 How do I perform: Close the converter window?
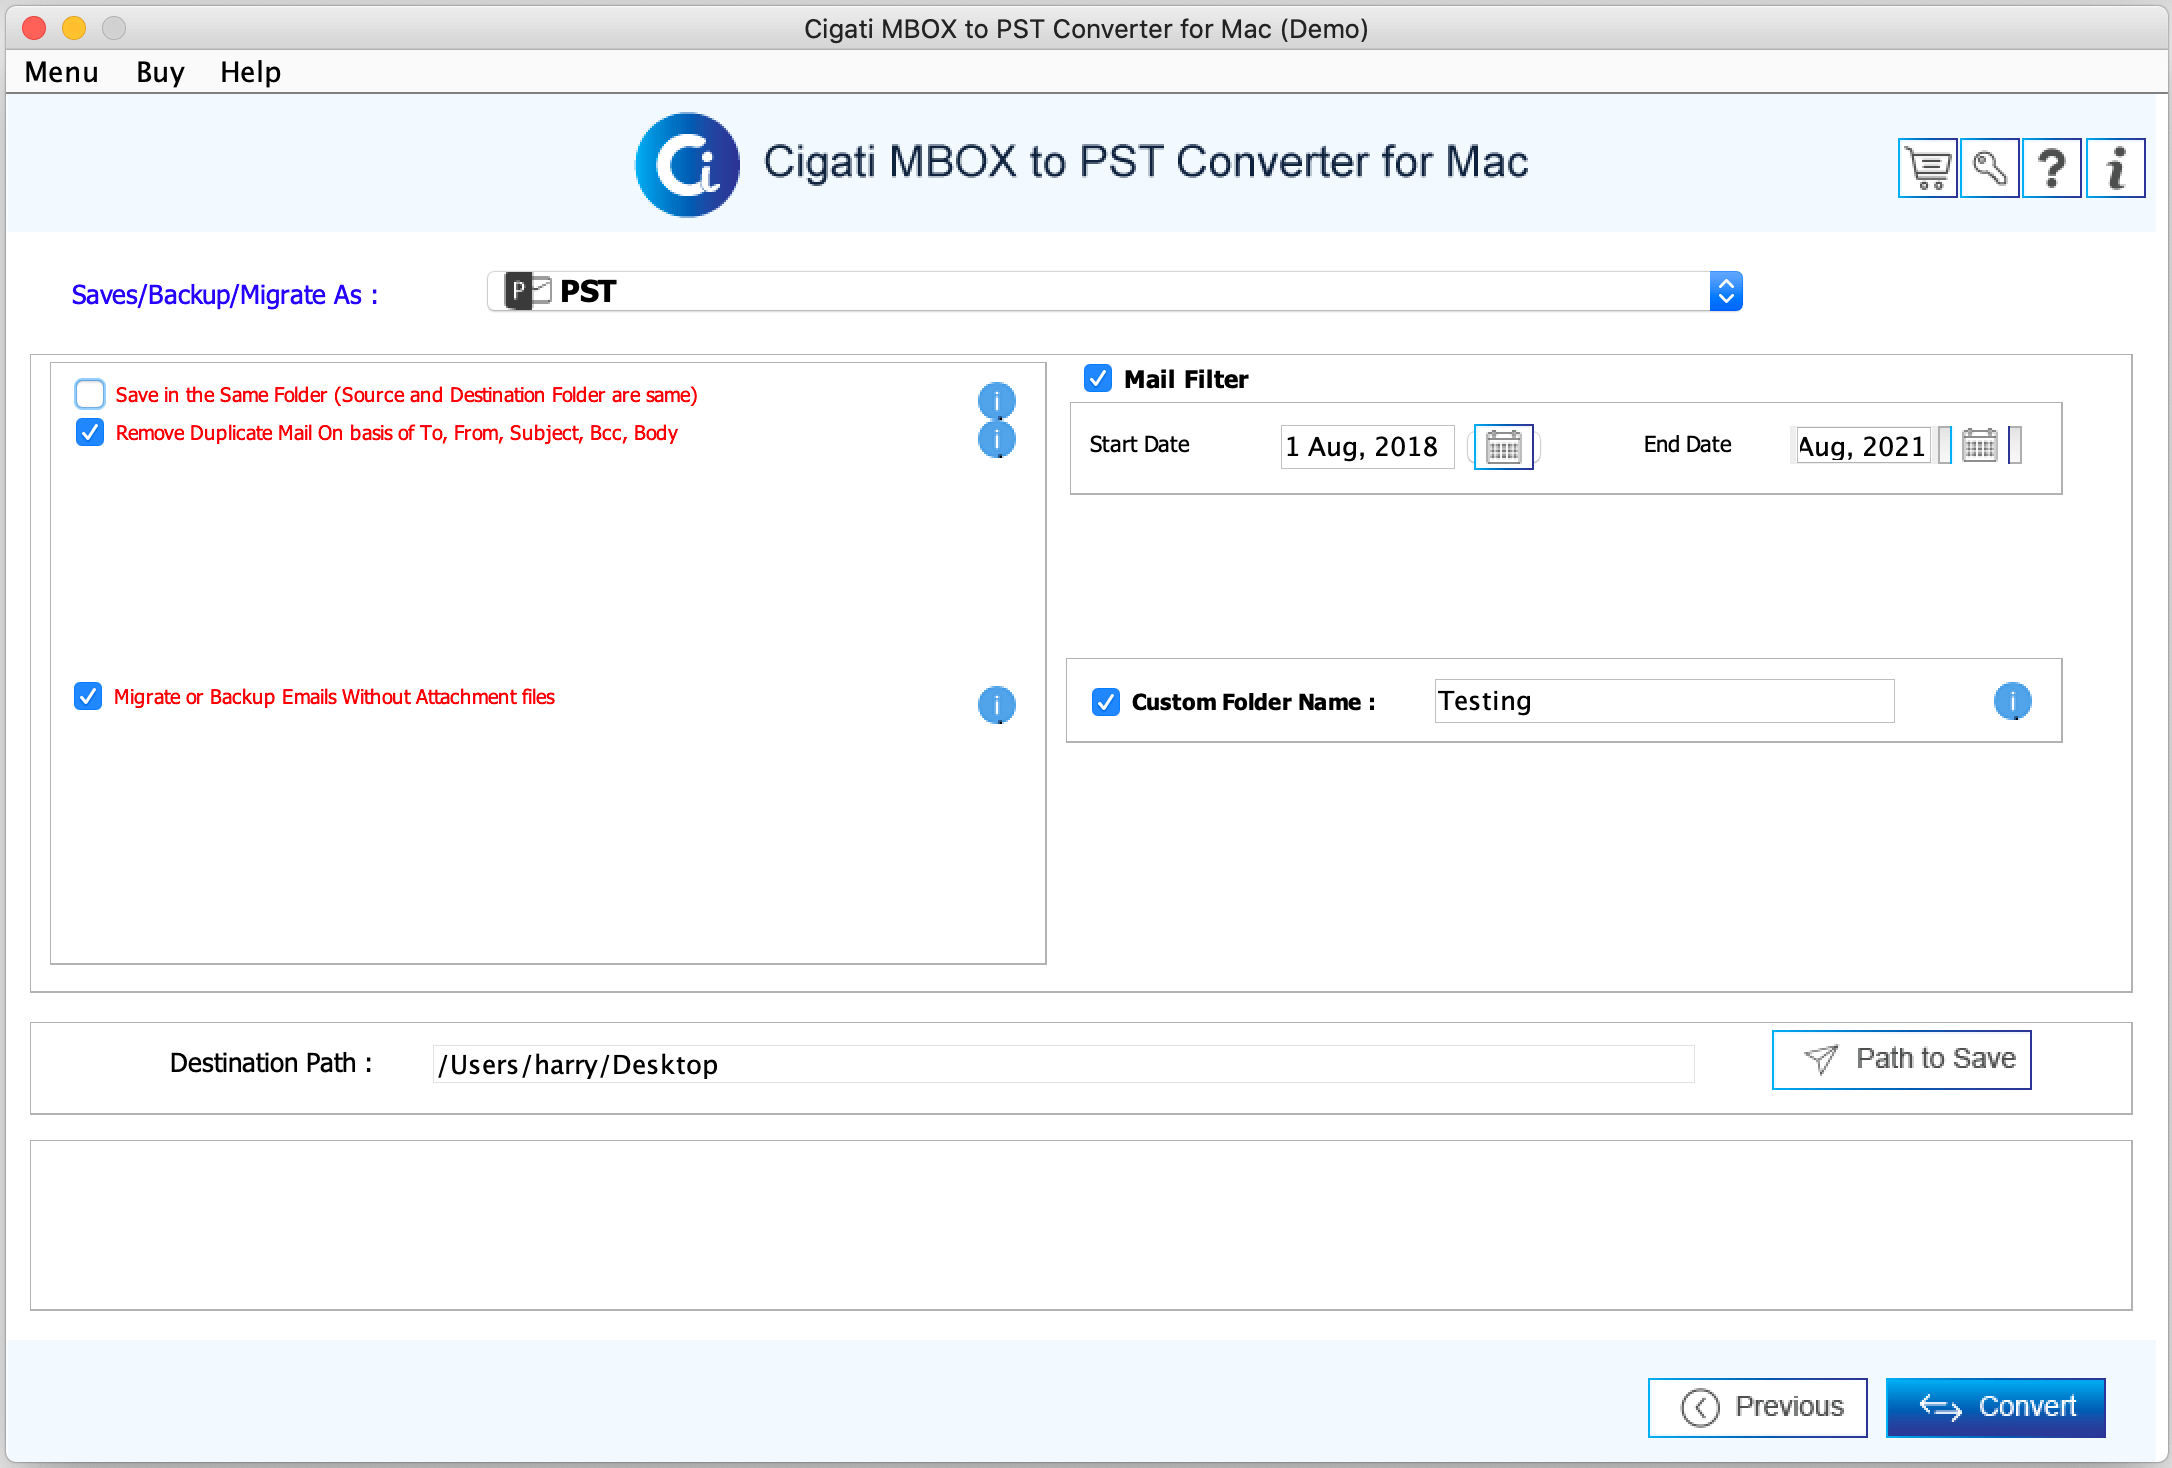tap(34, 28)
